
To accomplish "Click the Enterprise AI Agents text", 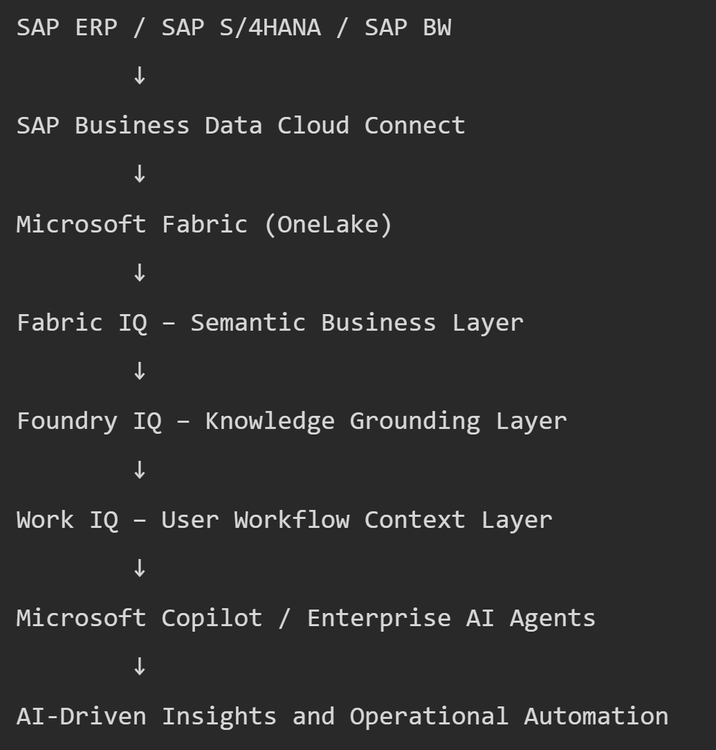I will pyautogui.click(x=451, y=617).
